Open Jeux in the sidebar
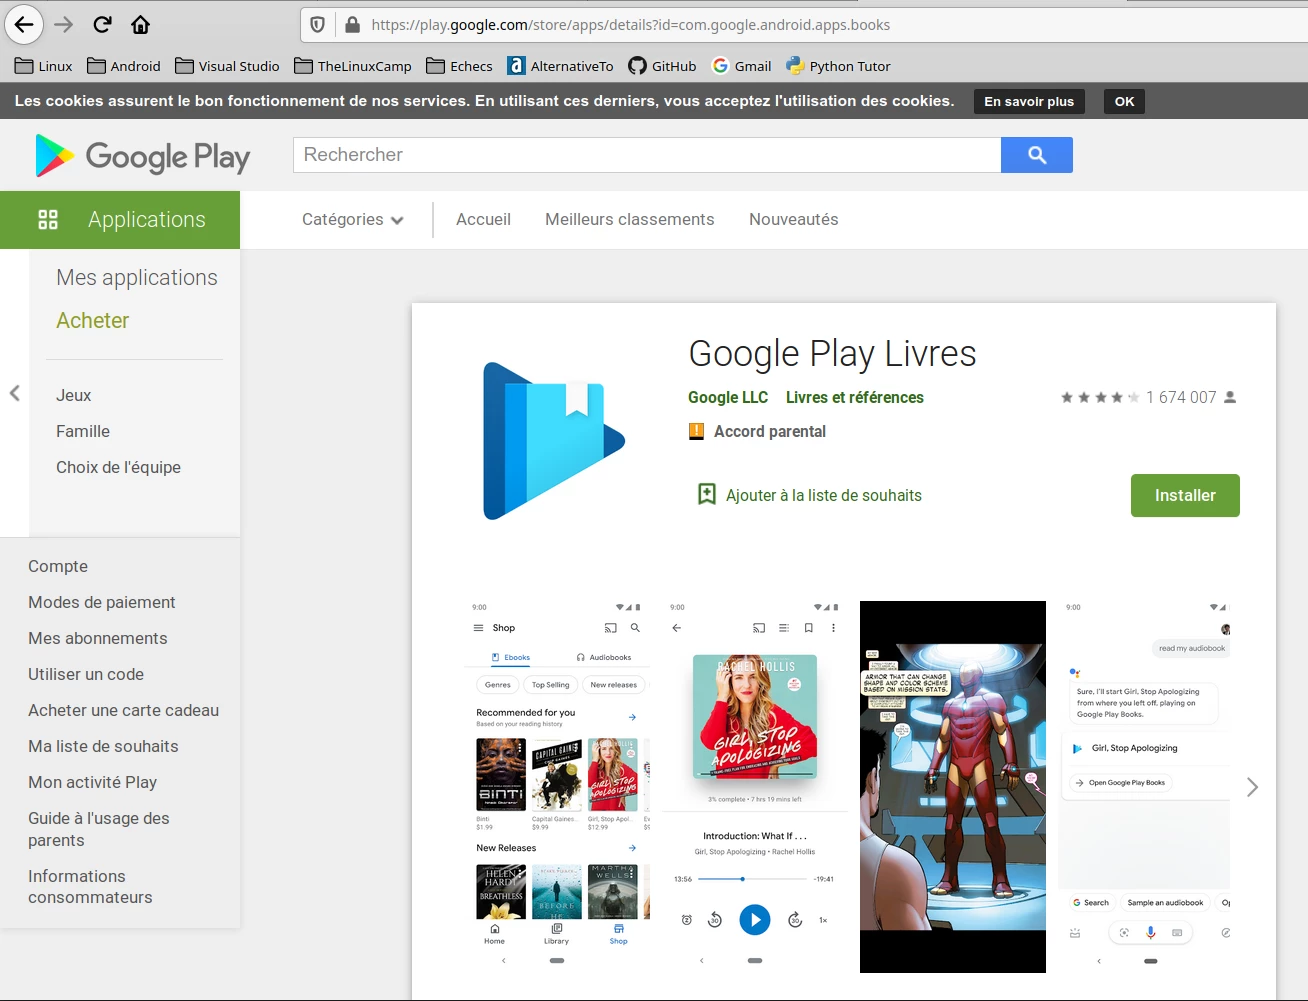The width and height of the screenshot is (1308, 1001). (x=74, y=395)
